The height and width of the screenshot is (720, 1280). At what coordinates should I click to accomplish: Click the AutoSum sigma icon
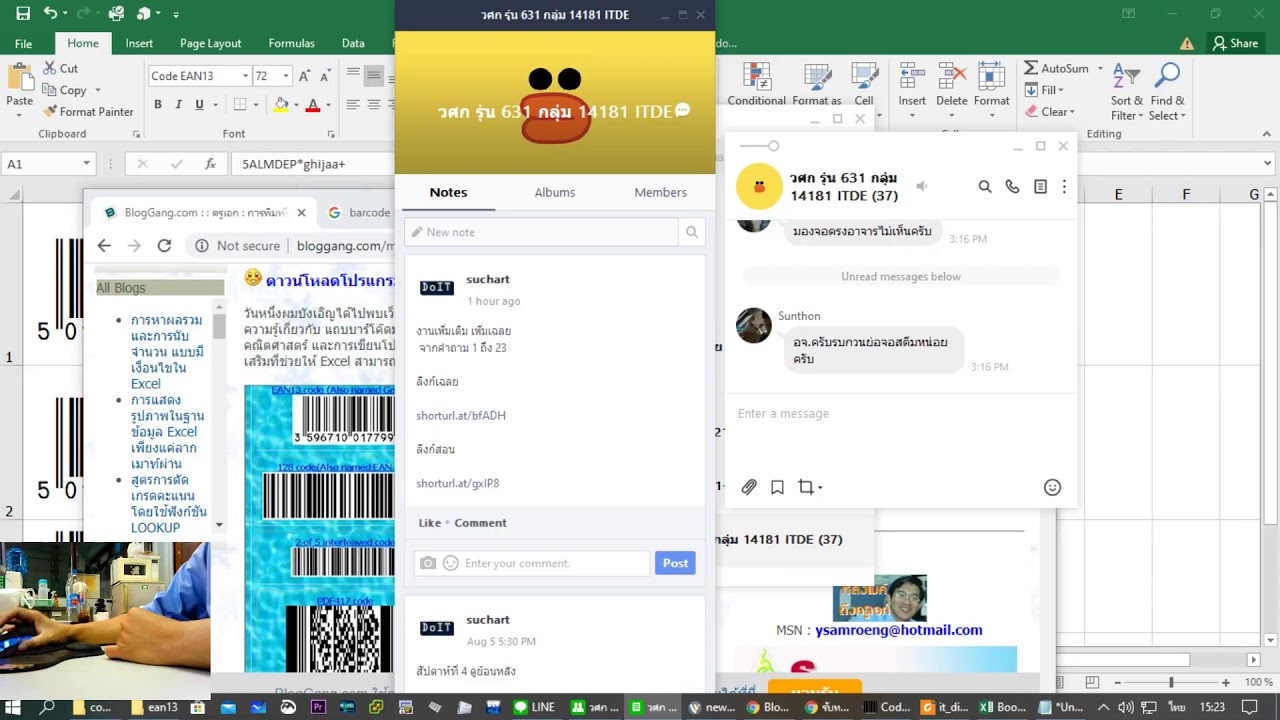(x=1031, y=68)
